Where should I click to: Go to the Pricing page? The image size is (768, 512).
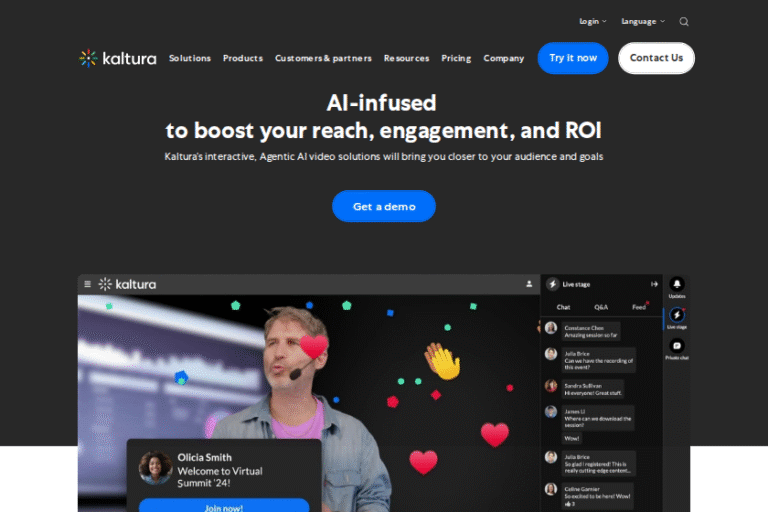click(x=456, y=58)
